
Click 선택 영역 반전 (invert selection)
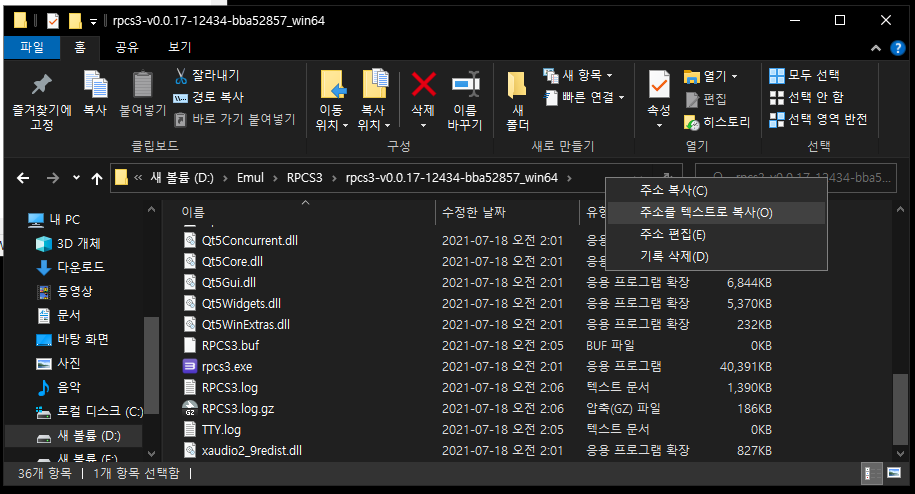pyautogui.click(x=818, y=120)
